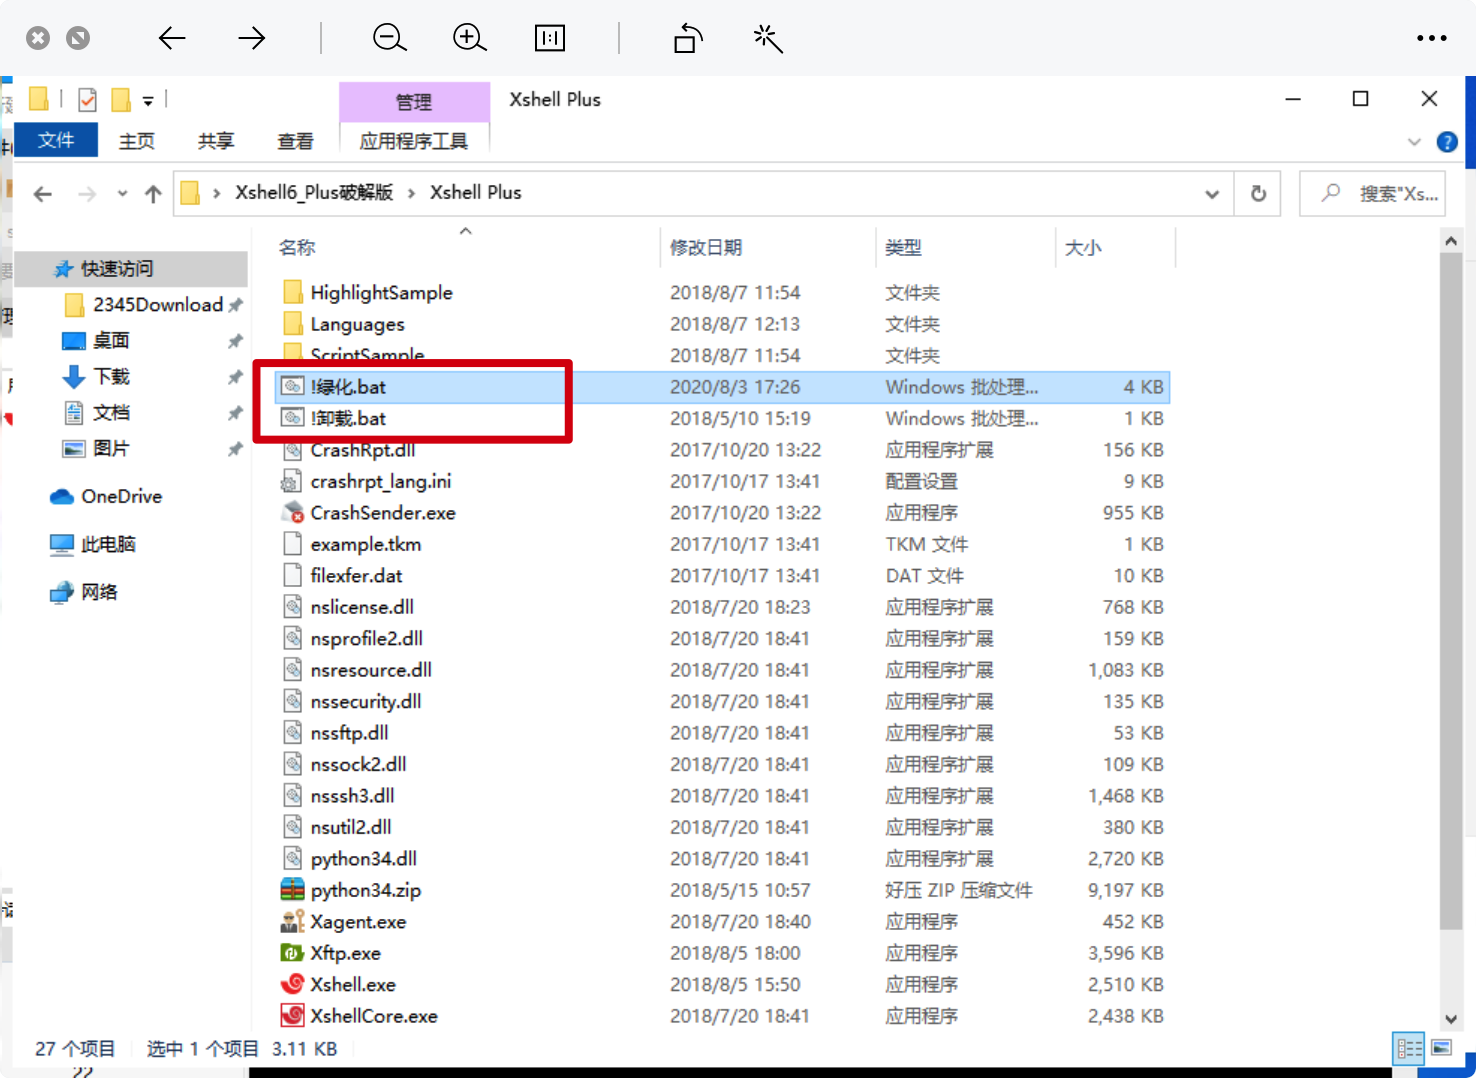Open the 共享 ribbon tab
Image resolution: width=1476 pixels, height=1078 pixels.
pyautogui.click(x=215, y=141)
